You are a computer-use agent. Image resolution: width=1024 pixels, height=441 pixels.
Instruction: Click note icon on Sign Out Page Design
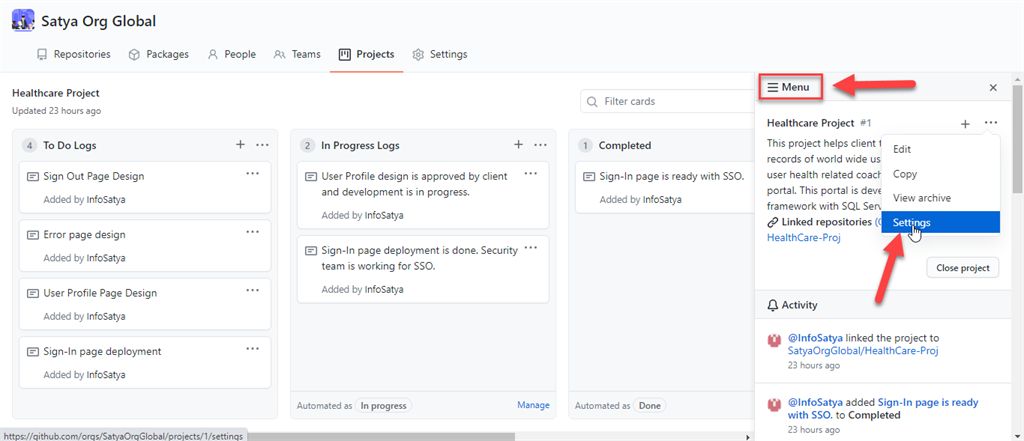pos(33,176)
